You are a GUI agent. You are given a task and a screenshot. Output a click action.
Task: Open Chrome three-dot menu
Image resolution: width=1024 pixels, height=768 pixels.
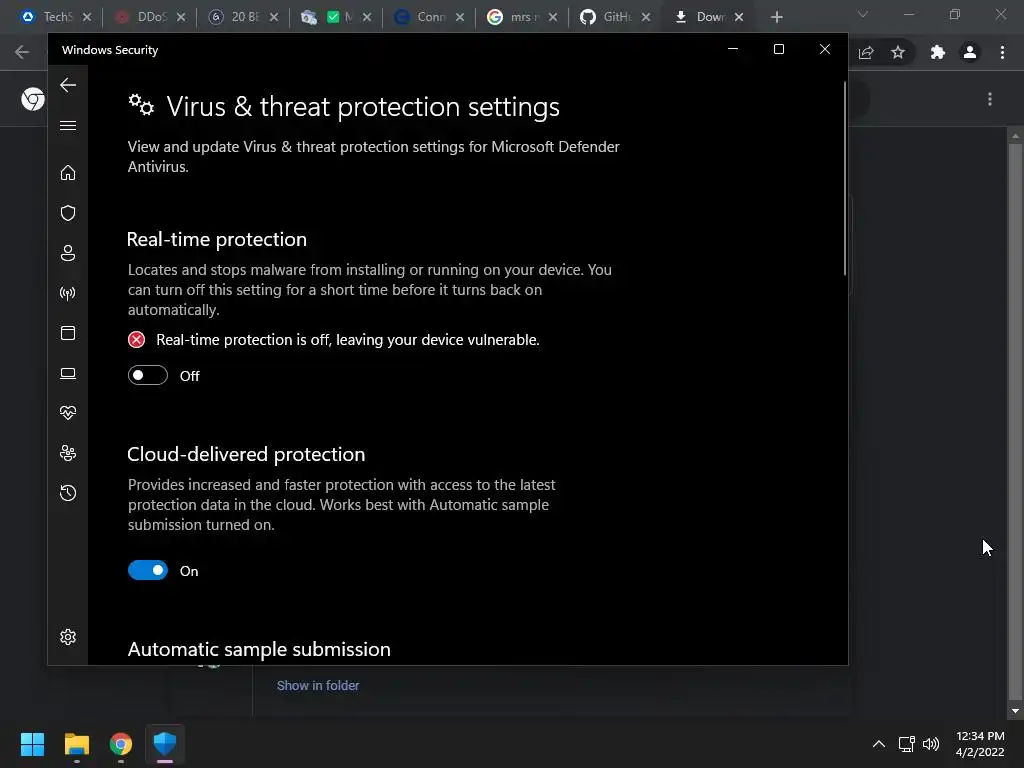(1002, 52)
